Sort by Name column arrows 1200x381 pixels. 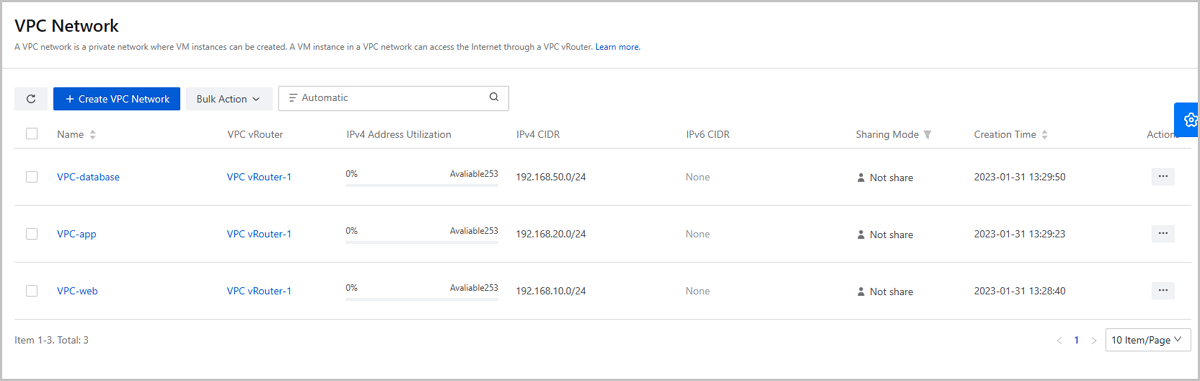pos(93,135)
